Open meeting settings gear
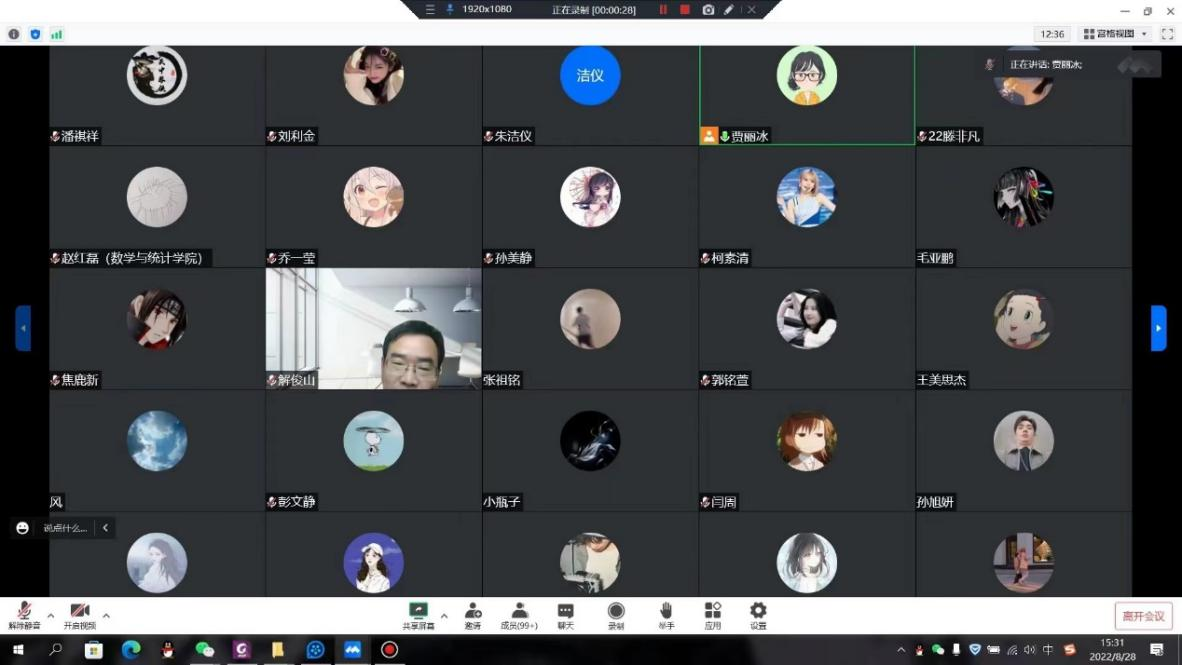 pyautogui.click(x=758, y=615)
